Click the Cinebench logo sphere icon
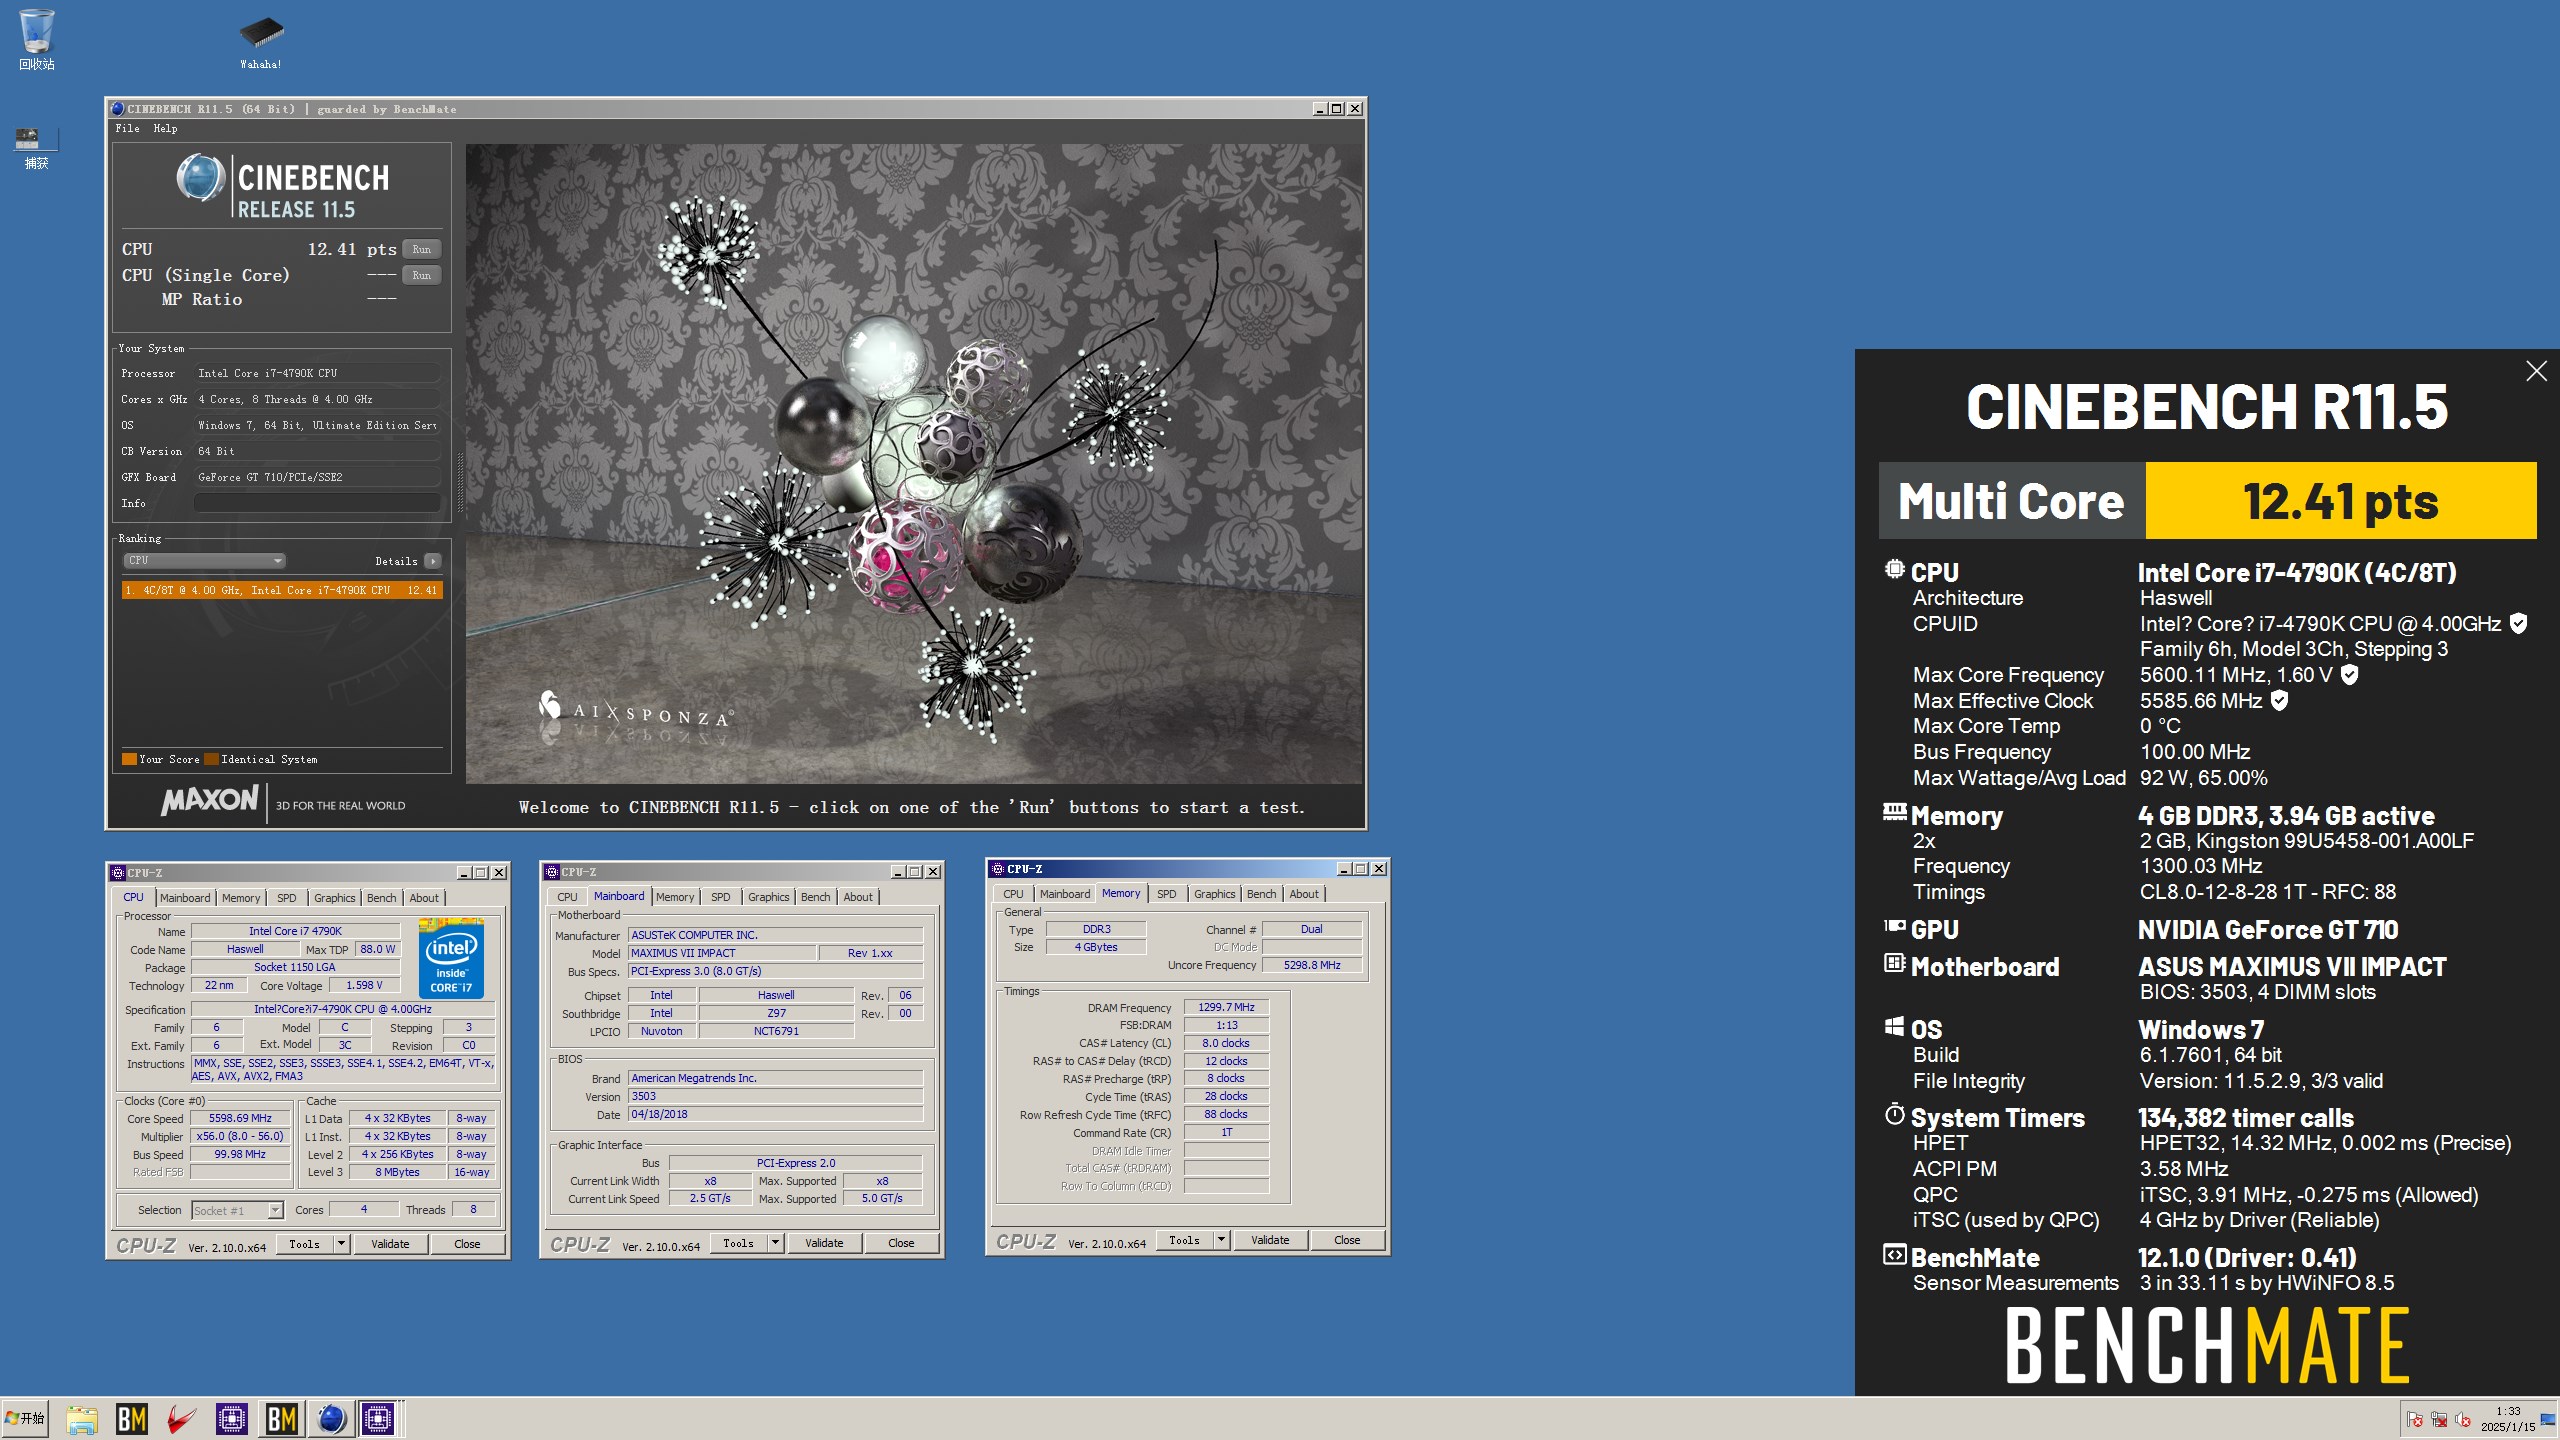This screenshot has height=1440, width=2560. 201,179
